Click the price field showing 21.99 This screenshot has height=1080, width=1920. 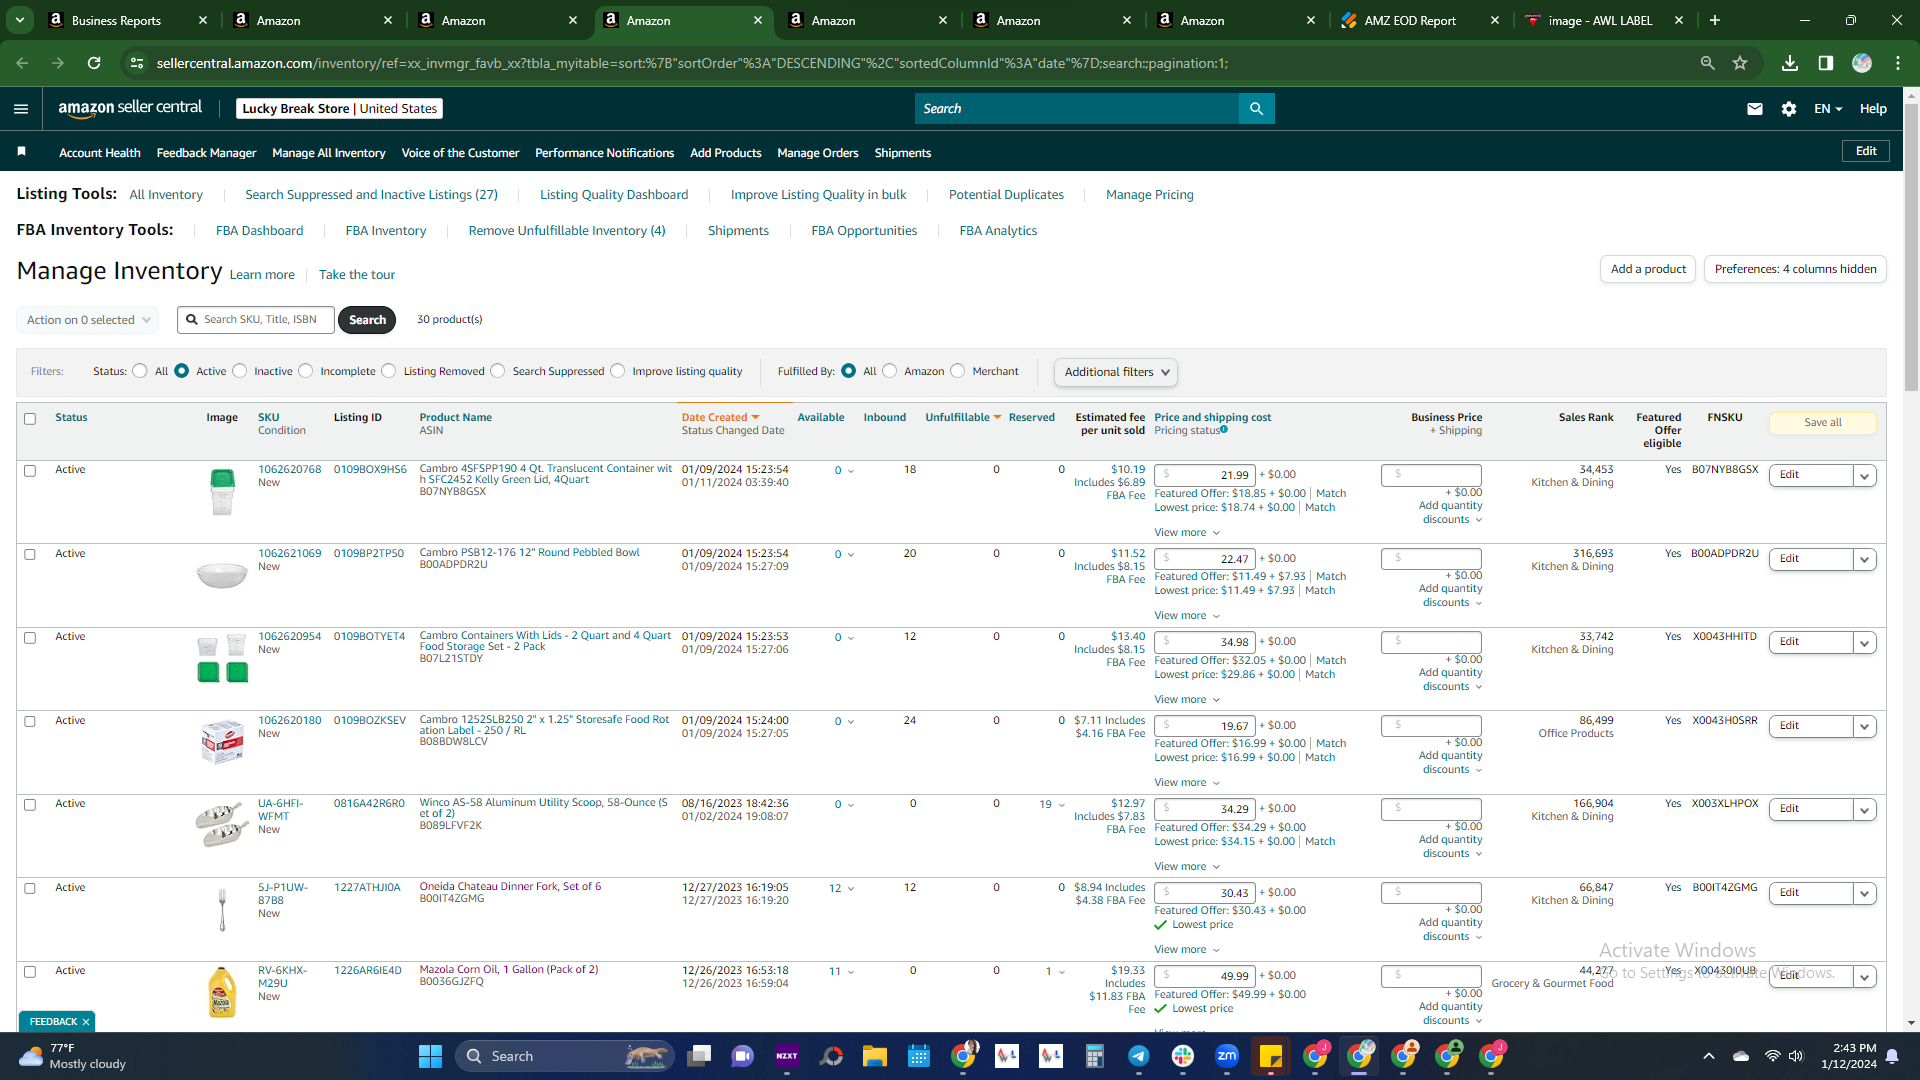(x=1205, y=475)
